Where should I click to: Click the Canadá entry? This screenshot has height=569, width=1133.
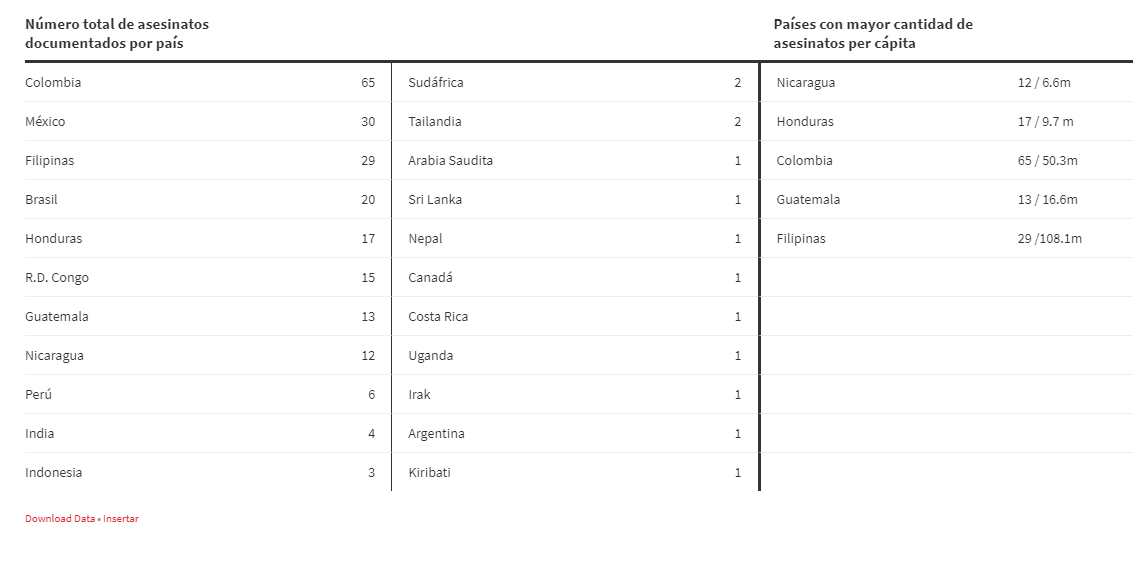click(430, 278)
